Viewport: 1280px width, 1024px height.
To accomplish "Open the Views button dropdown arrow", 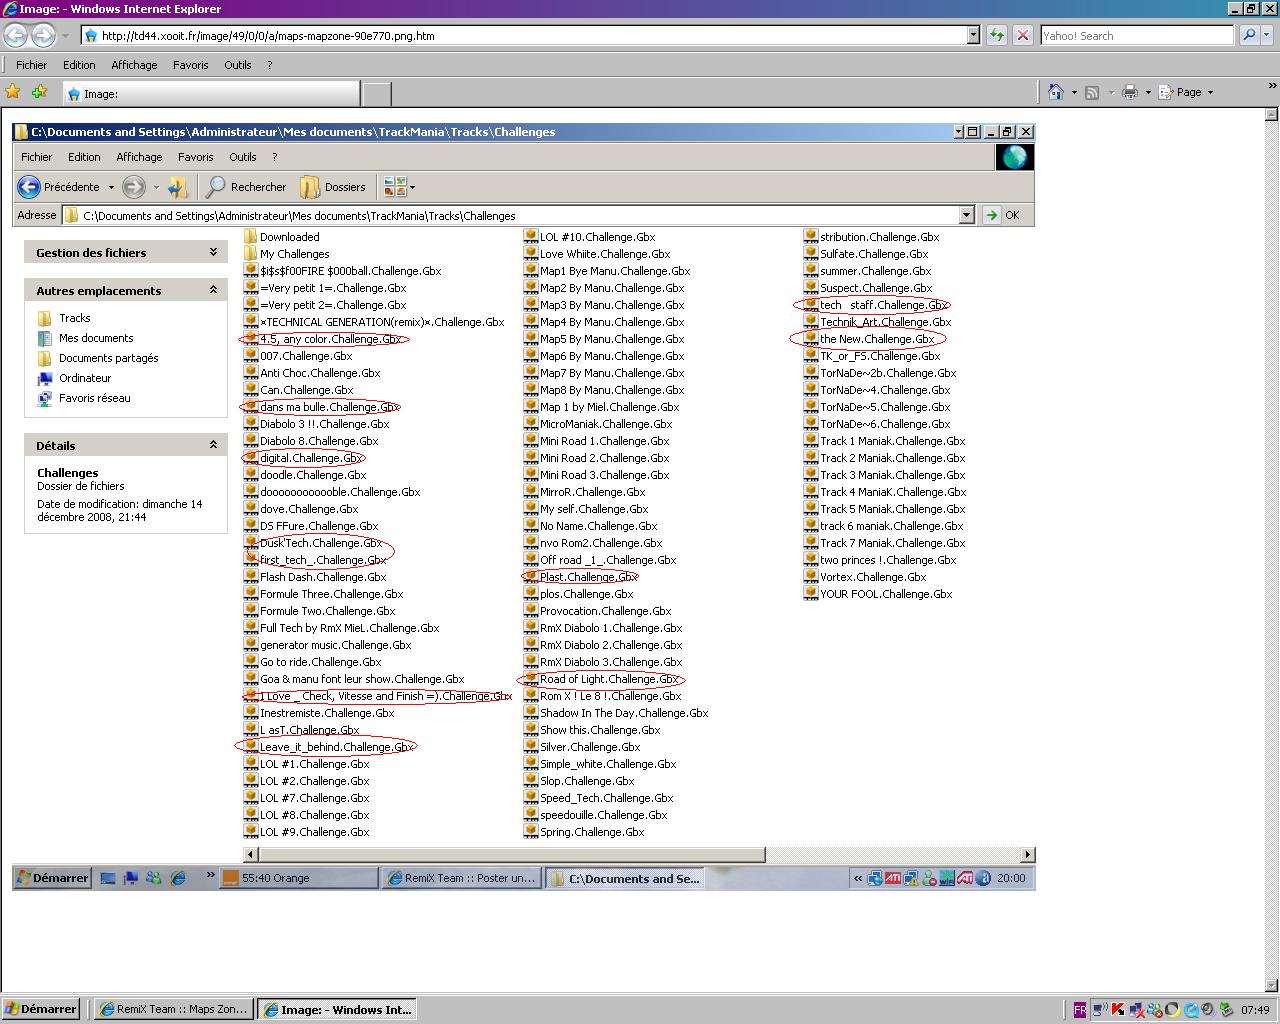I will tap(412, 187).
